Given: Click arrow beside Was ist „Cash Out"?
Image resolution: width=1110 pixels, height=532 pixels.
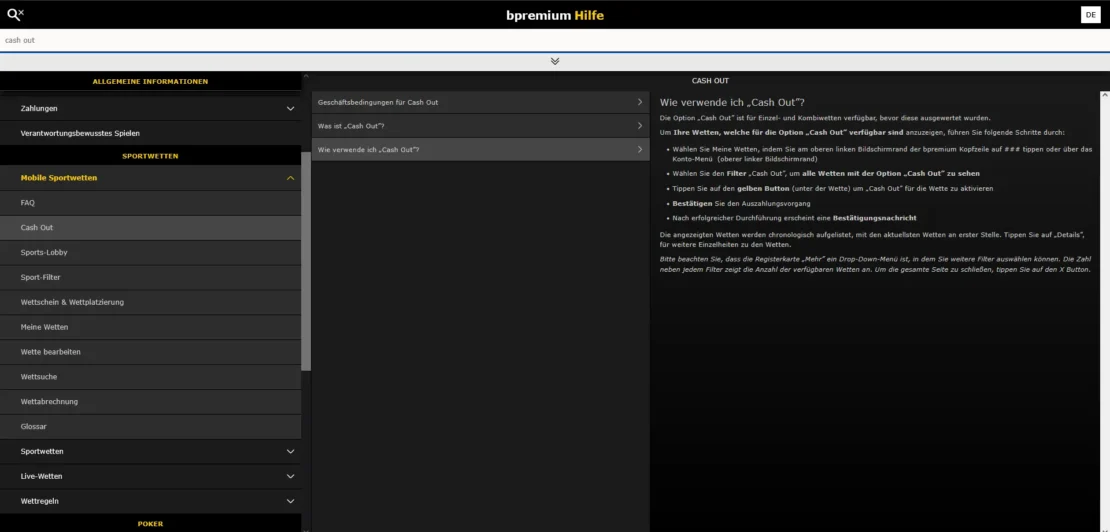Looking at the screenshot, I should tap(640, 126).
